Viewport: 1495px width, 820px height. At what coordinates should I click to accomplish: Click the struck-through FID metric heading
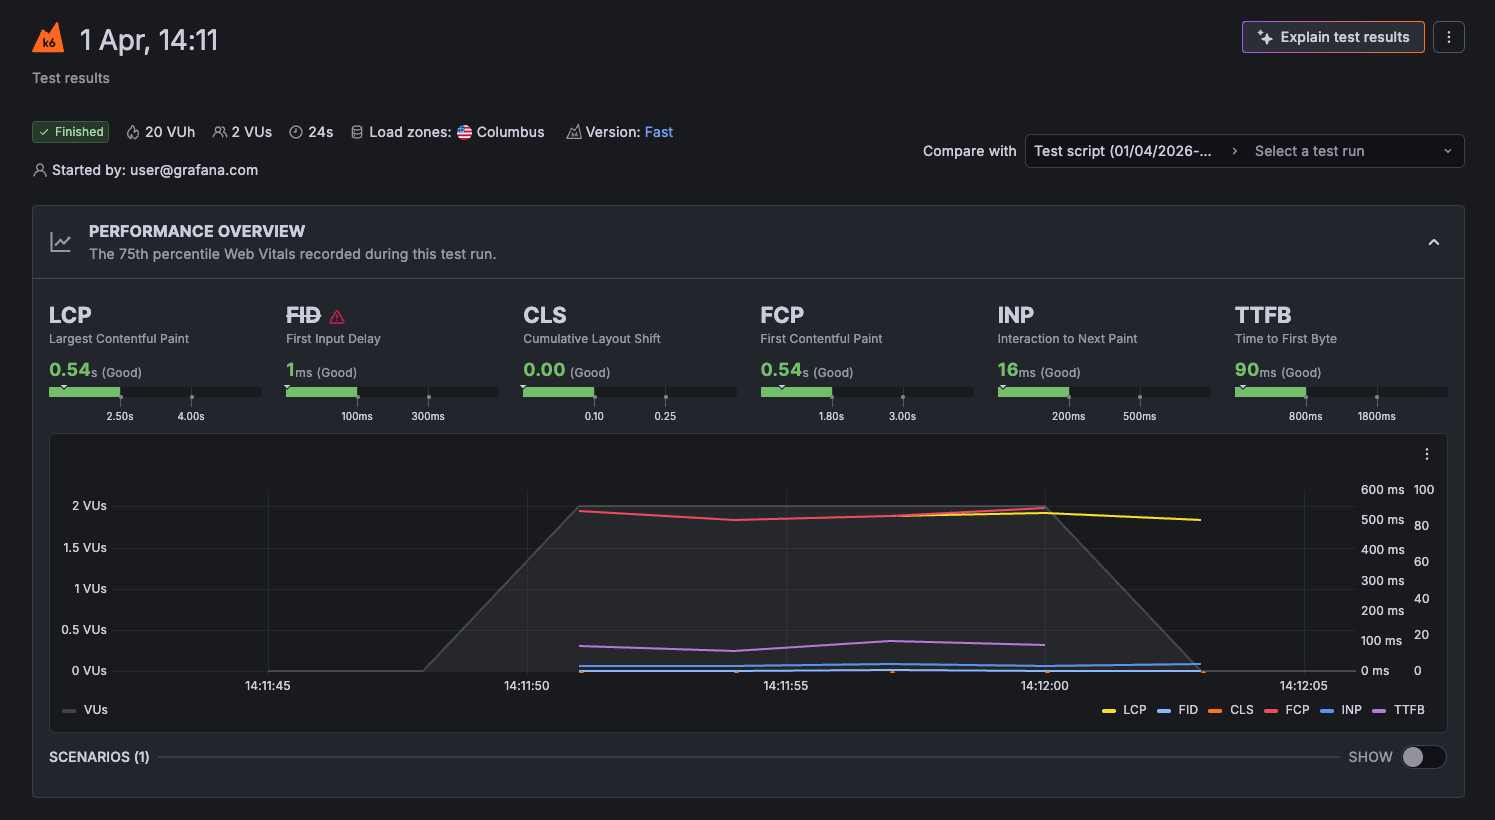click(x=304, y=315)
